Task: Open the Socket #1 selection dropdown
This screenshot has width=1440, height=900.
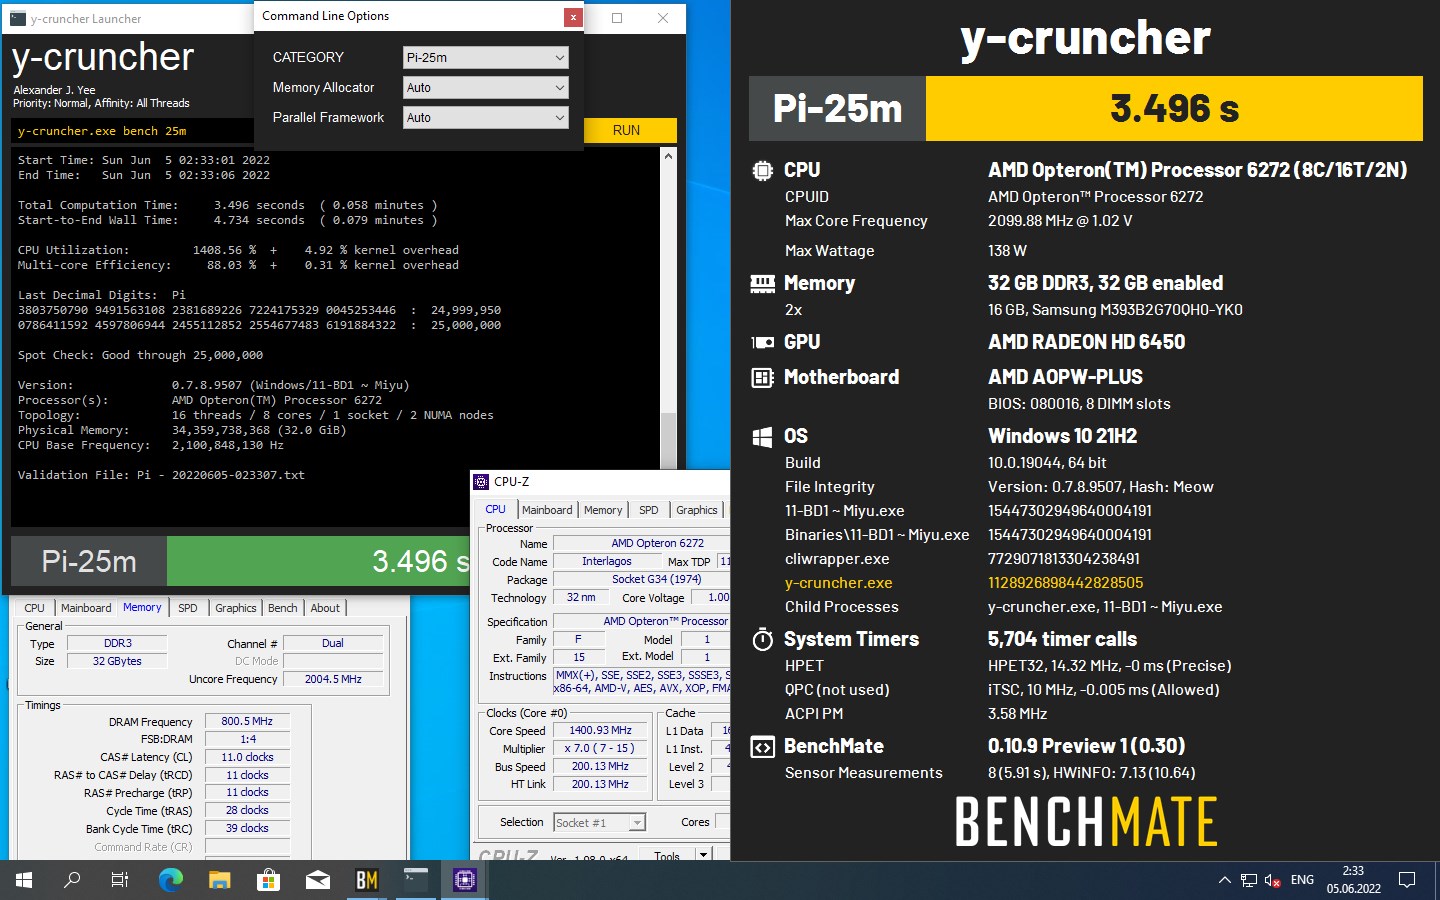Action: tap(600, 823)
